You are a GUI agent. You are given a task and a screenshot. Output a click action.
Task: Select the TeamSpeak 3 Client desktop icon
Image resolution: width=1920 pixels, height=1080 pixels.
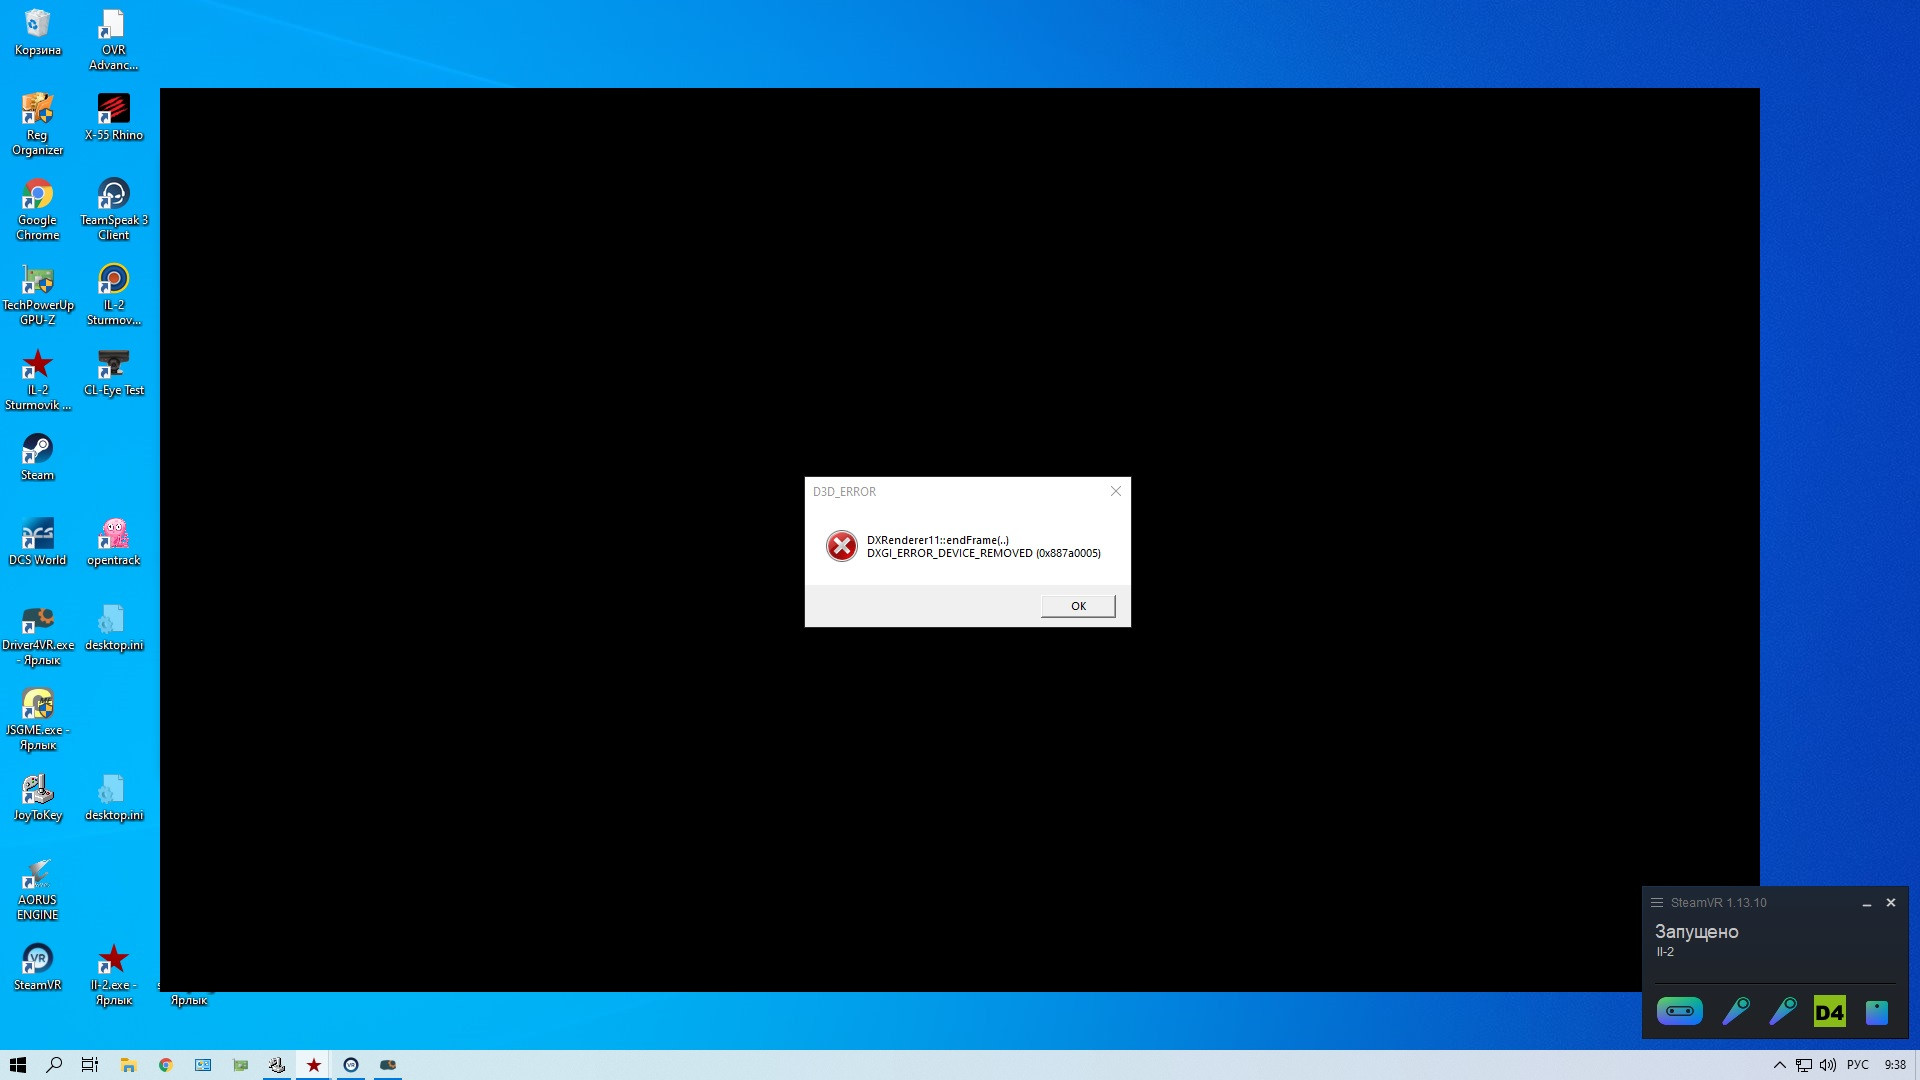pos(113,210)
